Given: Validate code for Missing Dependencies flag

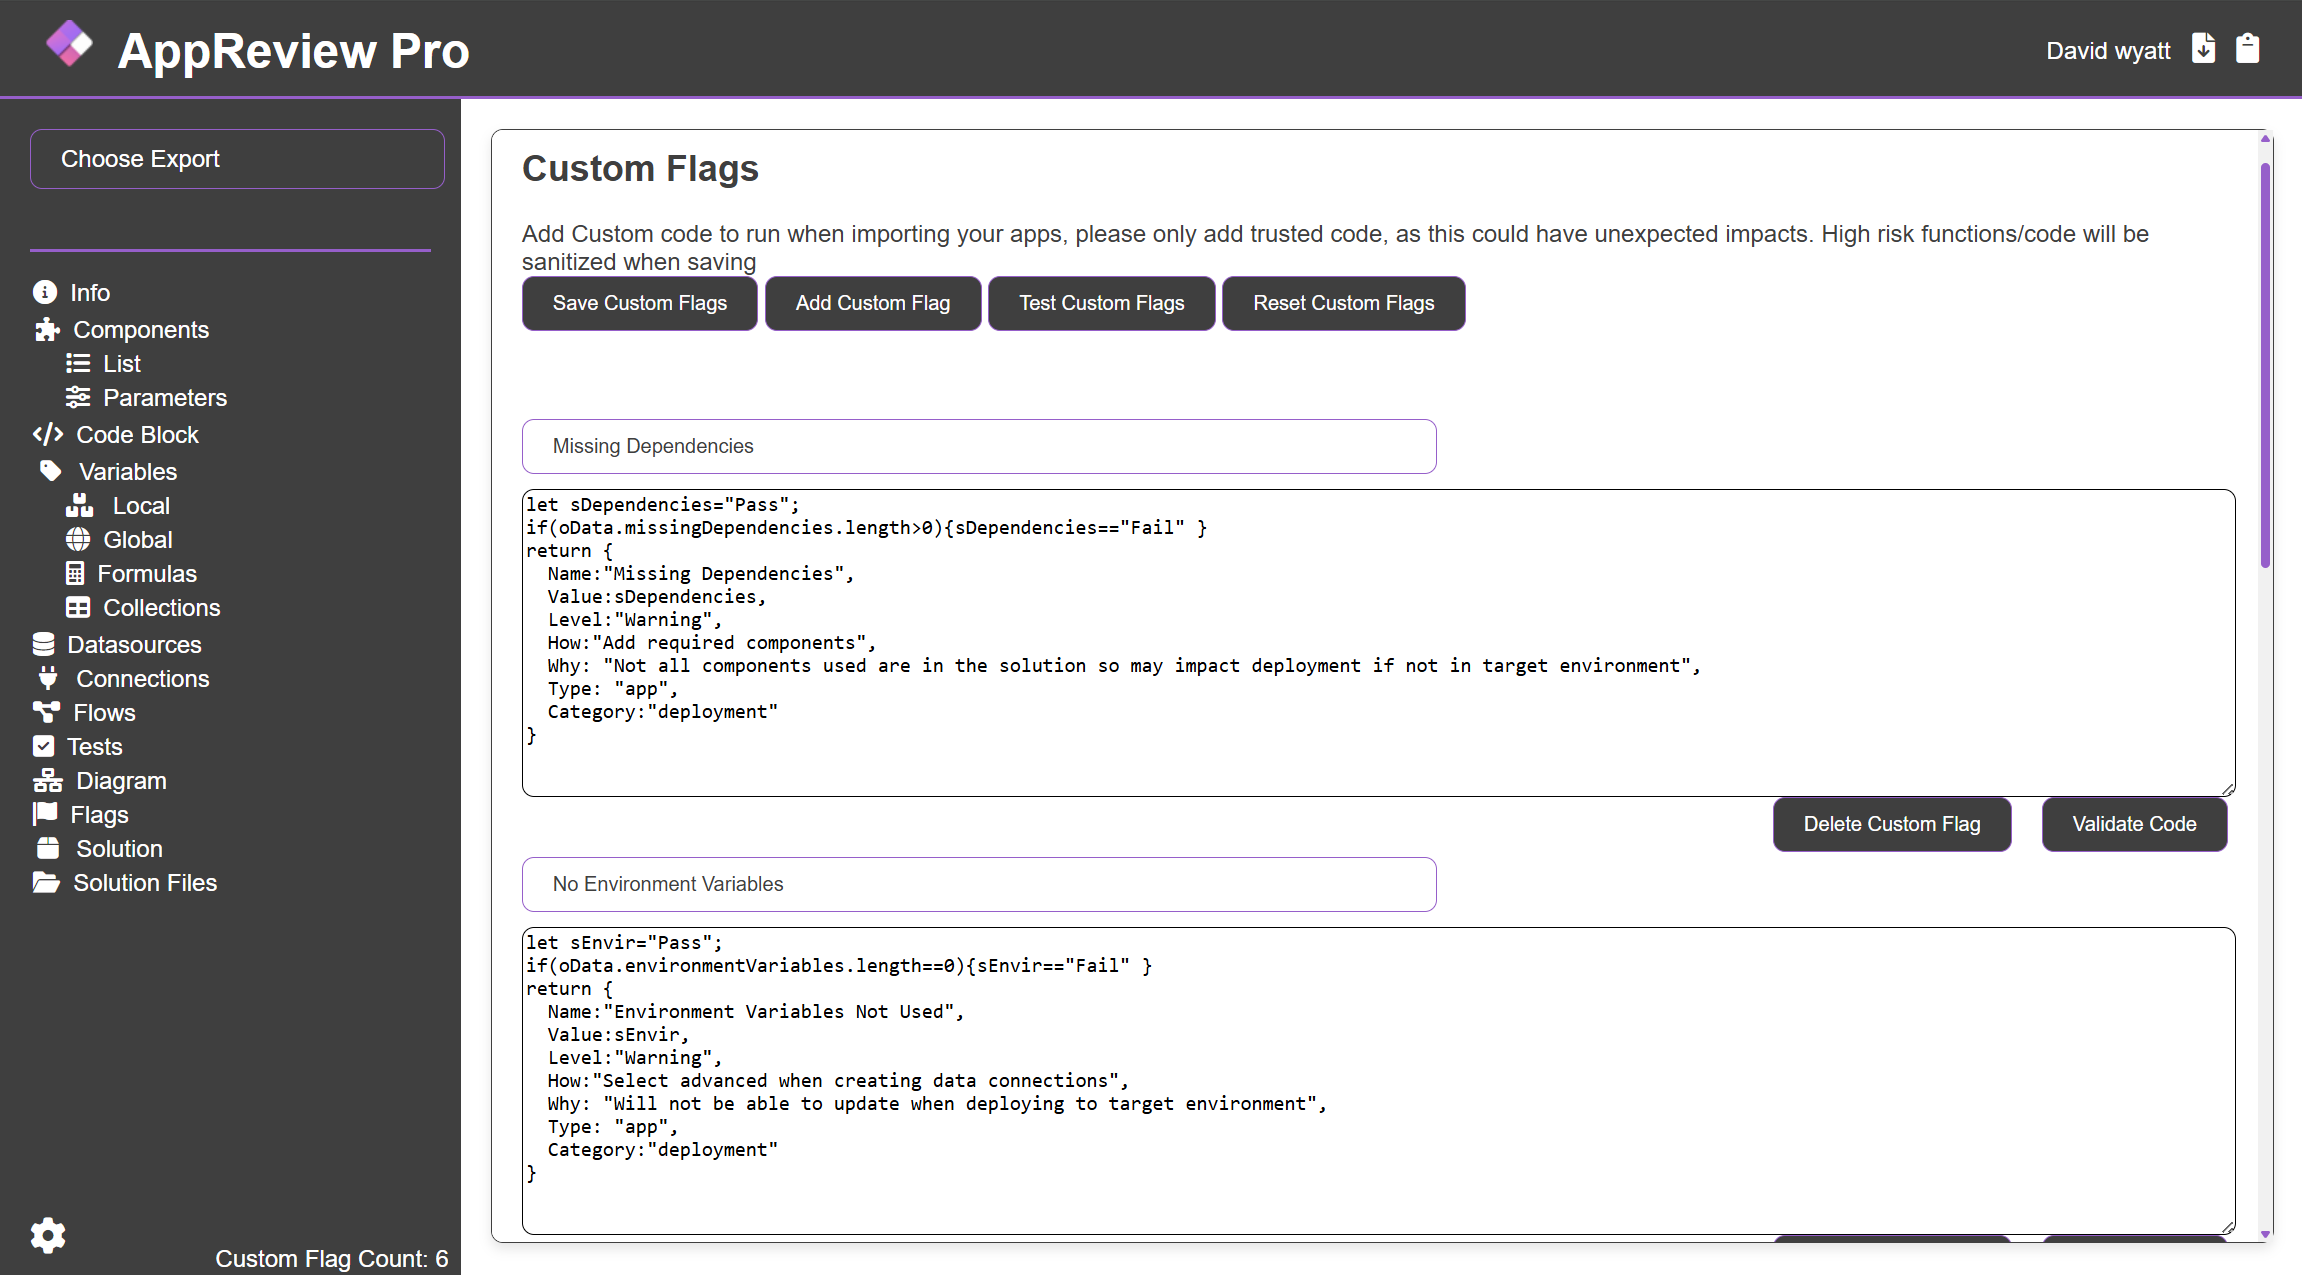Looking at the screenshot, I should [x=2134, y=823].
